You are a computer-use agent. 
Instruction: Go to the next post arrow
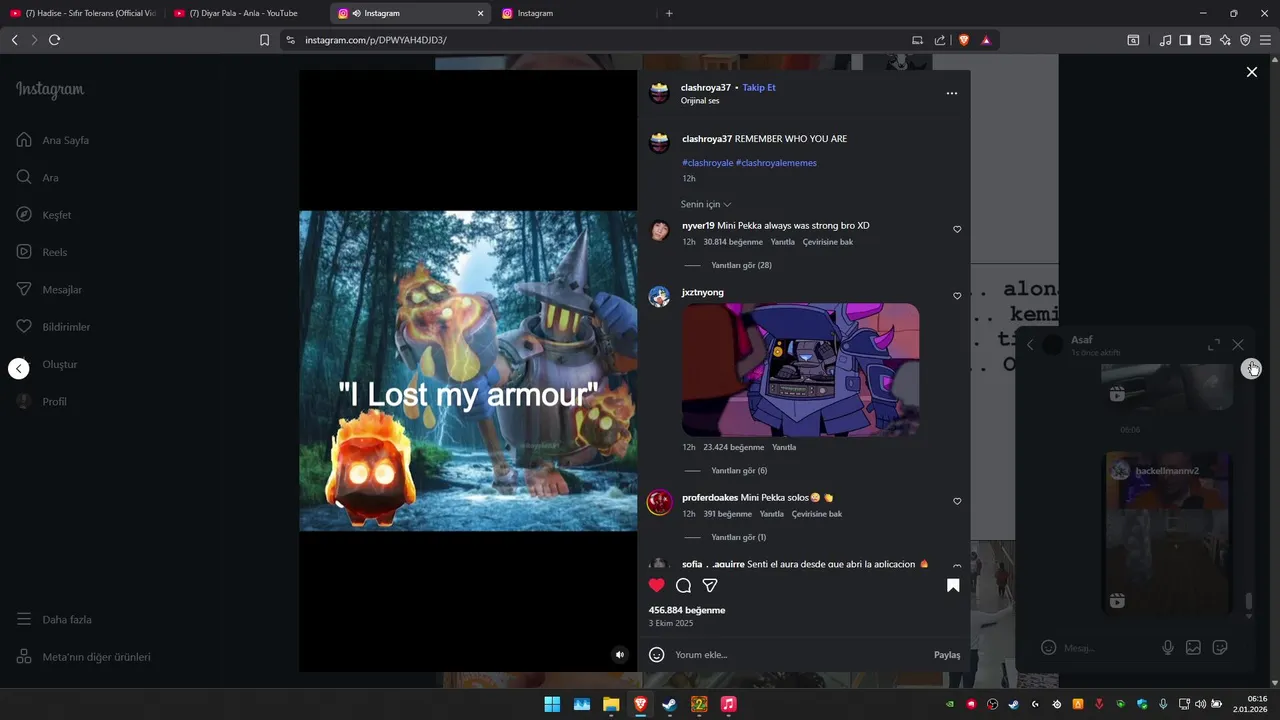coord(1251,368)
